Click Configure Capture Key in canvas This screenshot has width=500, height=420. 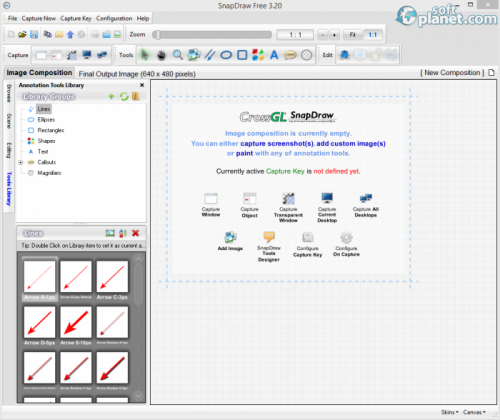[x=307, y=244]
